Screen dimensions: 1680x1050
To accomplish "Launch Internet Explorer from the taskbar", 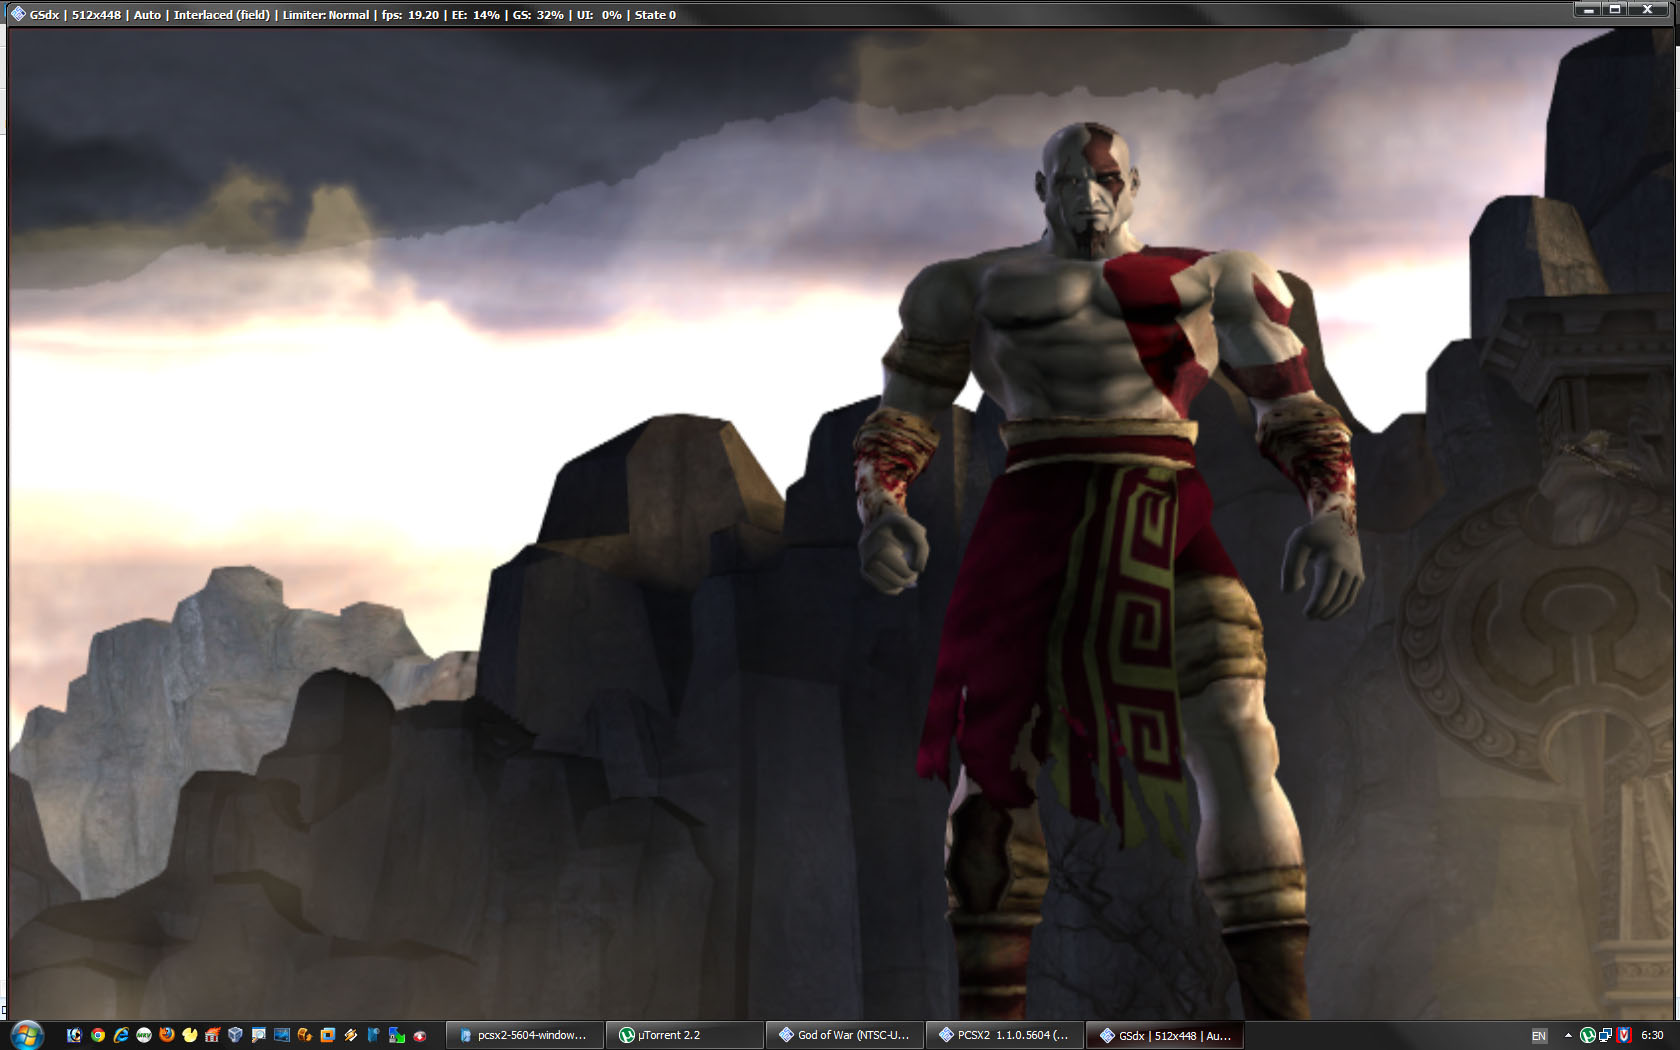I will pyautogui.click(x=121, y=1035).
